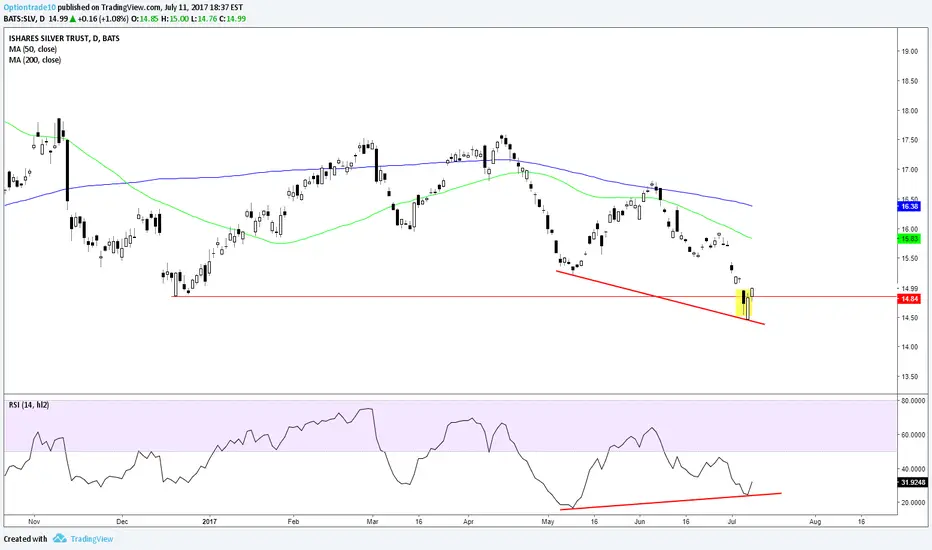Click the 13.50 price axis label

click(x=909, y=377)
